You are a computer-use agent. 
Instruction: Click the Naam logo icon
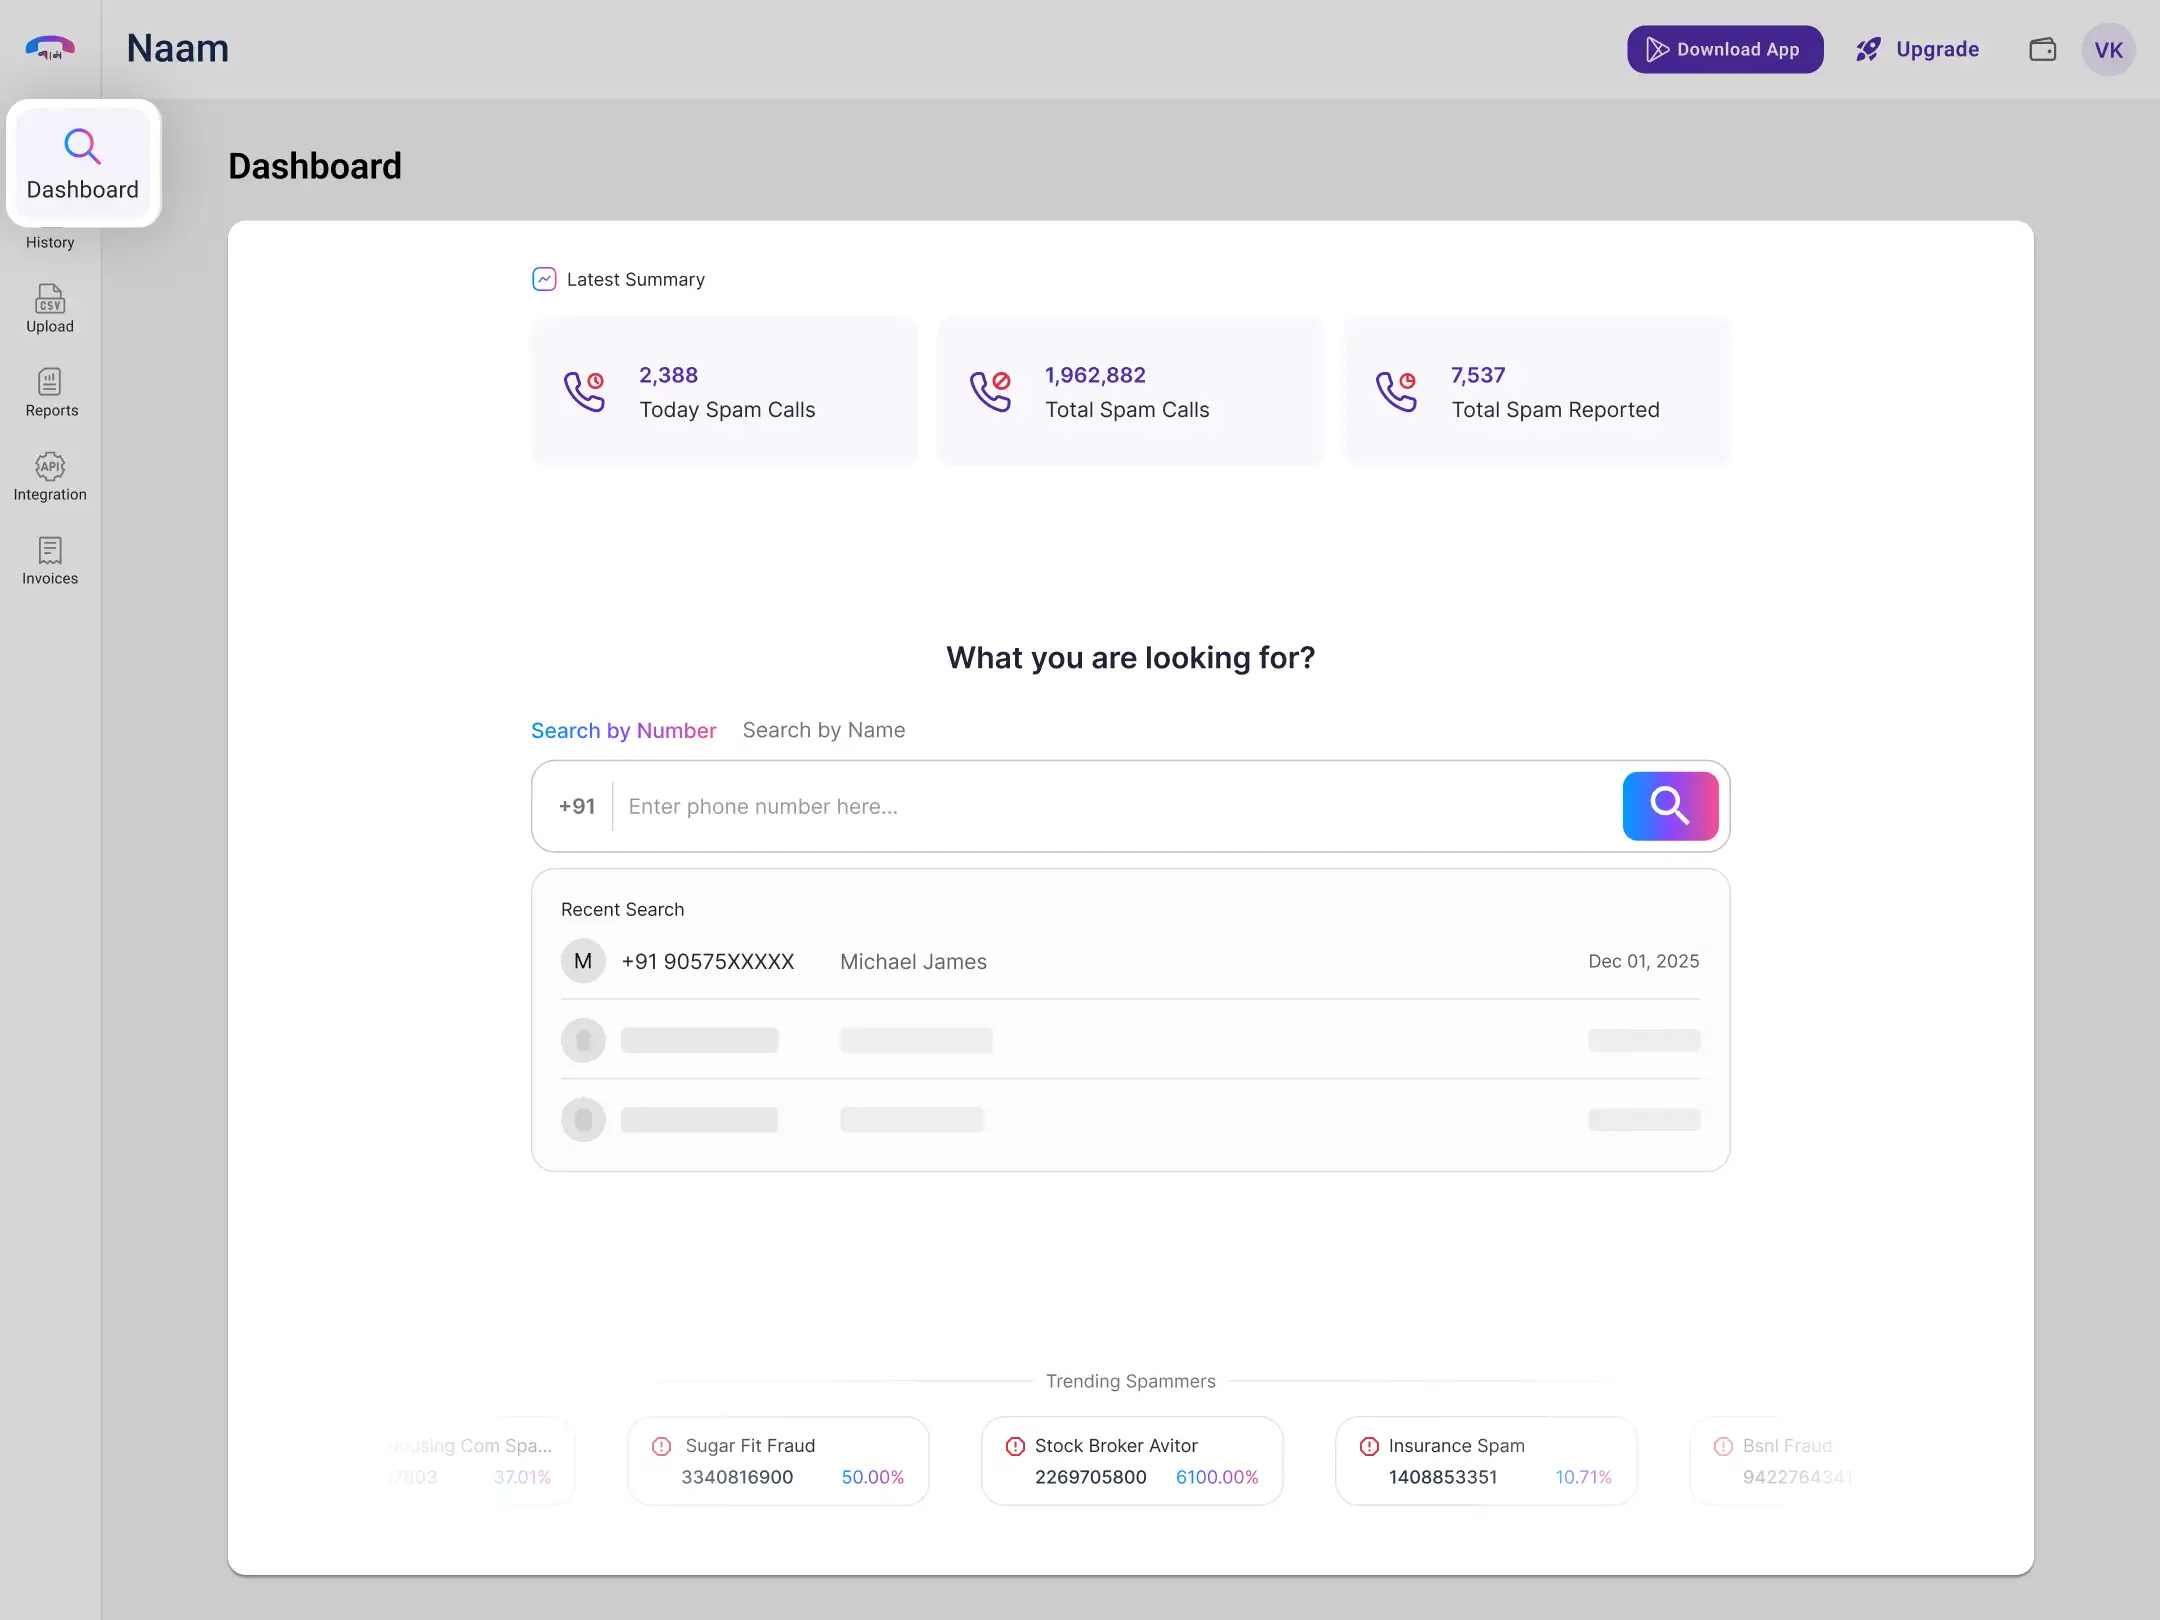click(50, 47)
